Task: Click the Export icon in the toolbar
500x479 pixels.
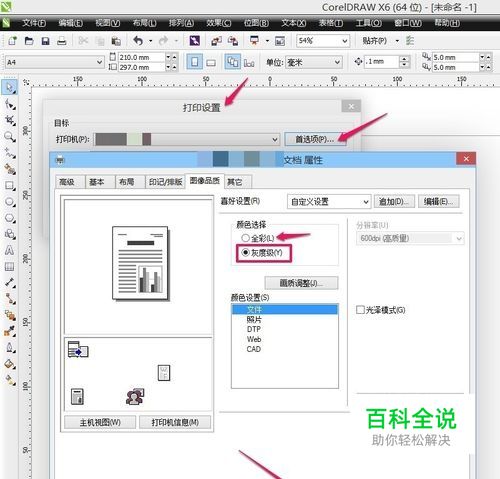Action: pyautogui.click(x=233, y=41)
